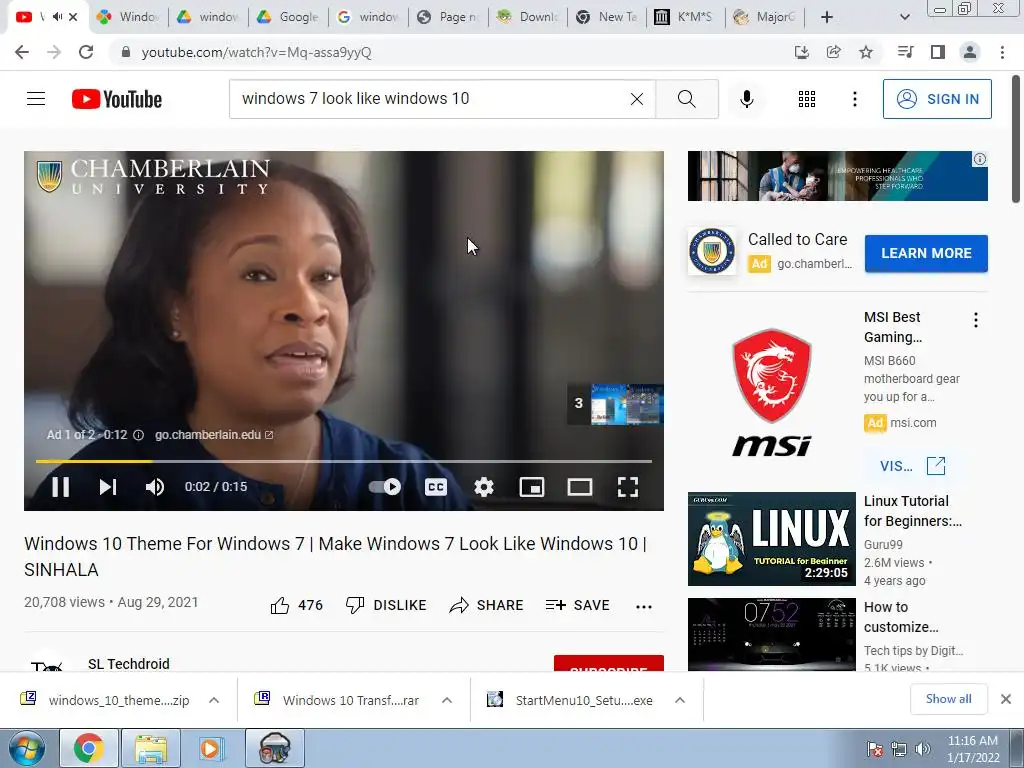Toggle Chrome side panel icon
The image size is (1024, 768).
click(x=938, y=52)
